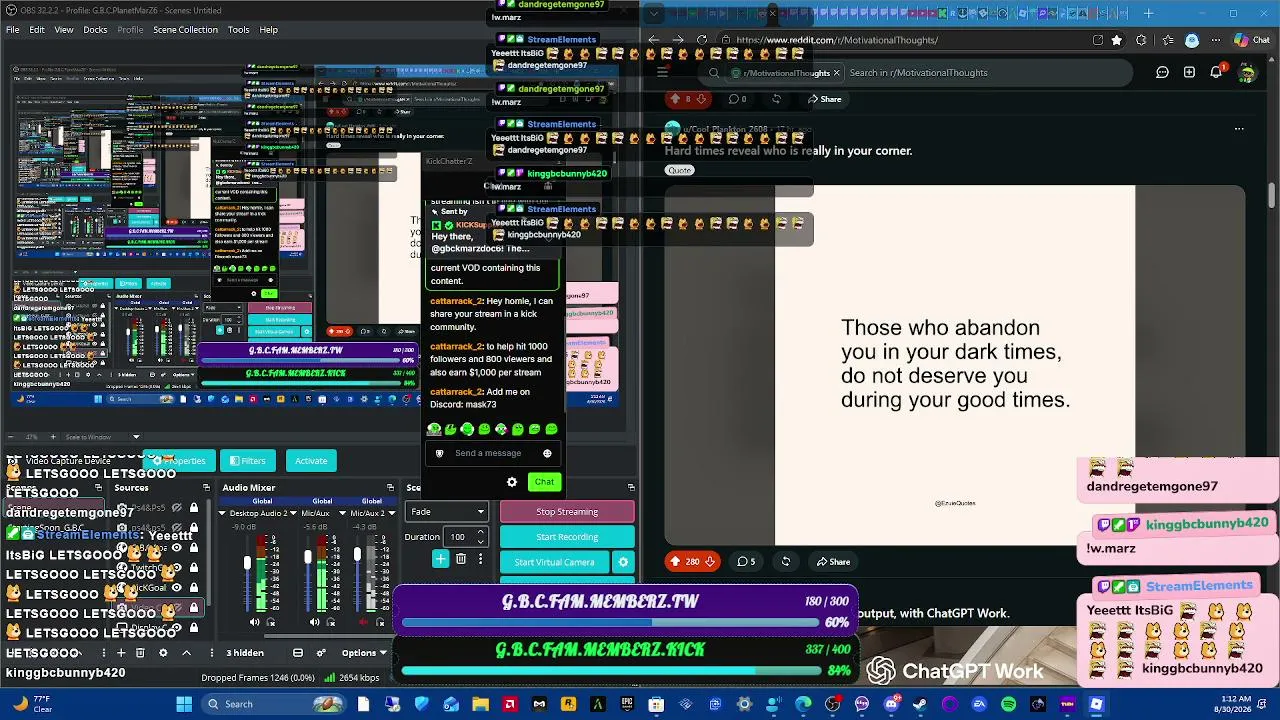This screenshot has height=720, width=1280.
Task: Mute first Mic/Aux speaker icon
Action: [x=315, y=622]
